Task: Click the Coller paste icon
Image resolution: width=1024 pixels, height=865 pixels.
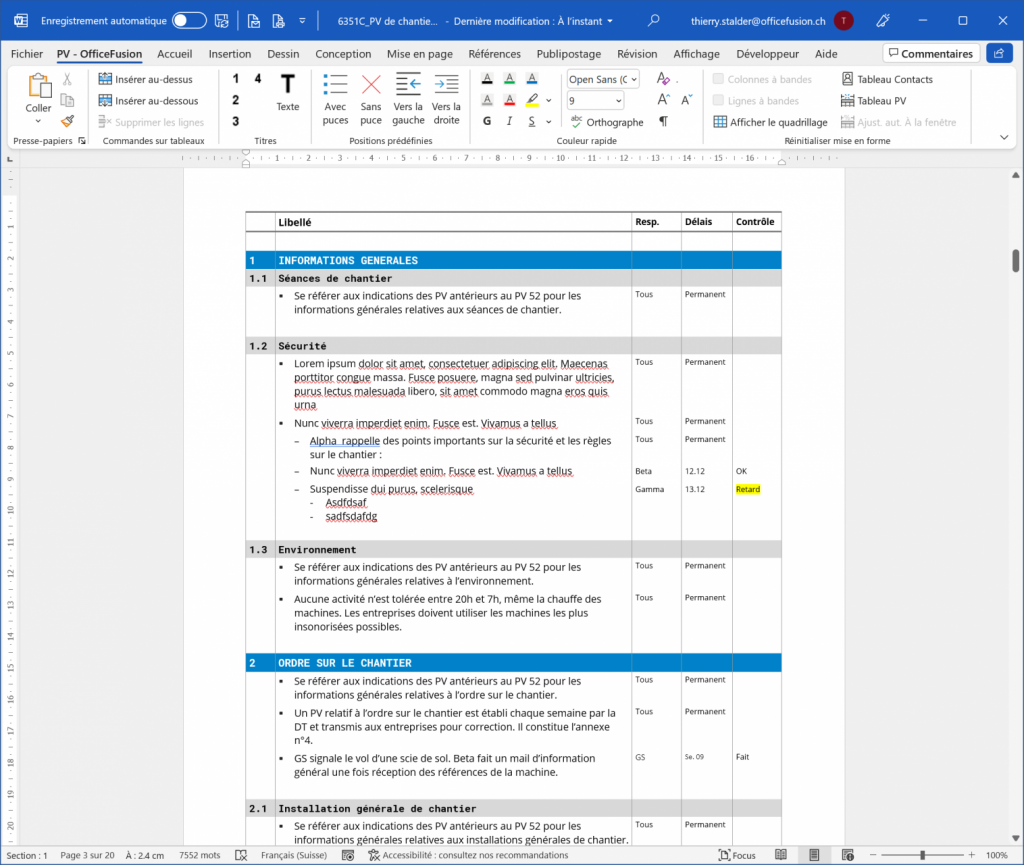Action: coord(39,86)
